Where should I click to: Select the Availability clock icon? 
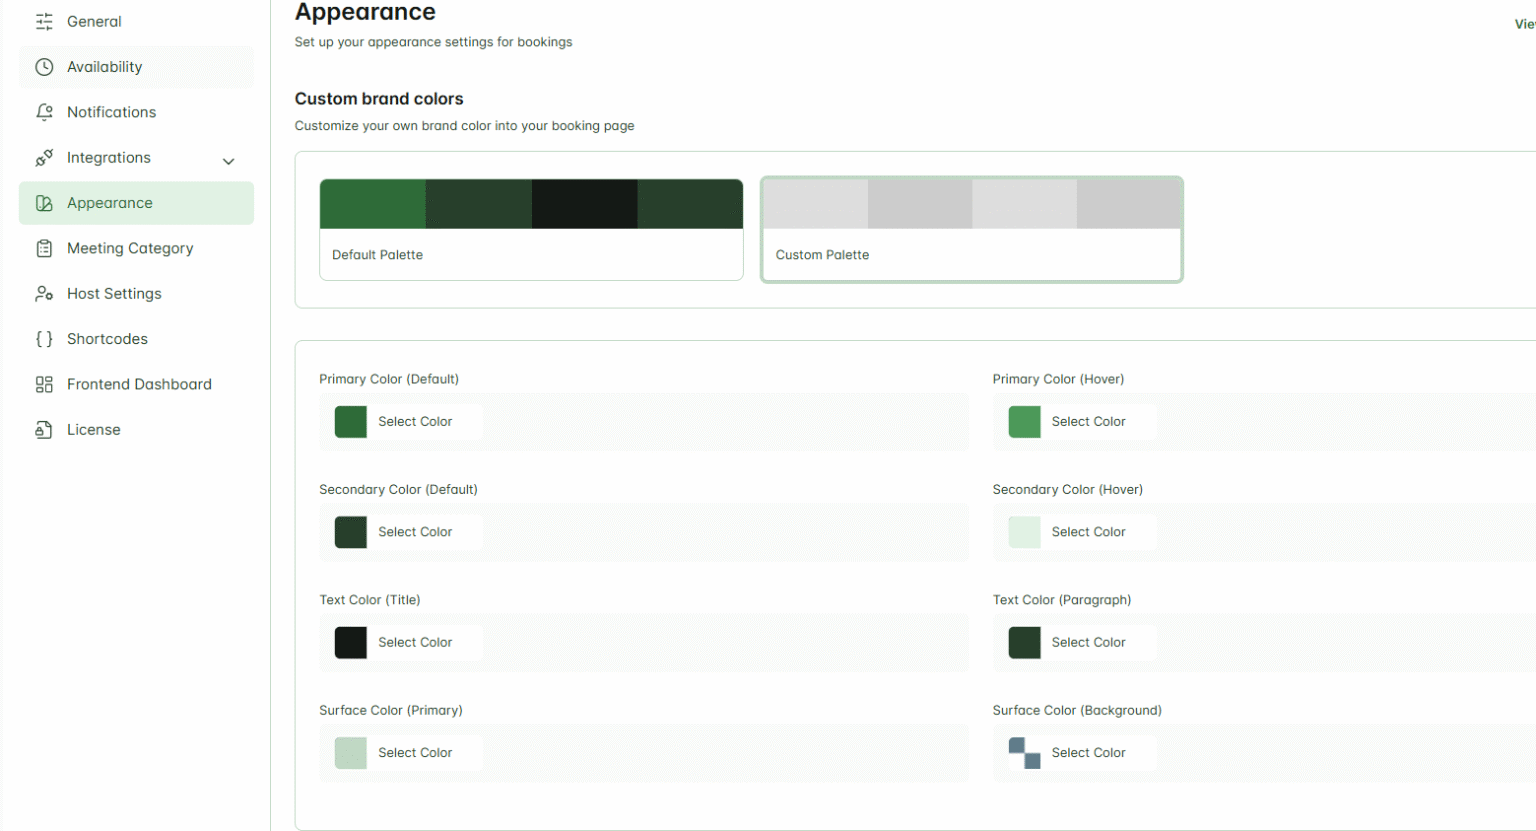point(44,66)
